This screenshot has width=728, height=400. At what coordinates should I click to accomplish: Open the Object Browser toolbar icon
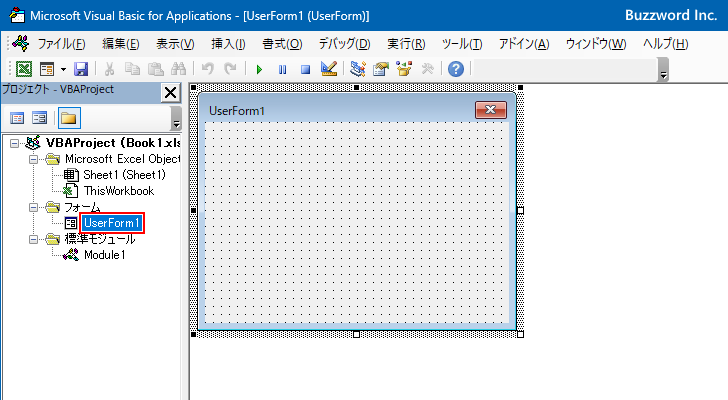point(404,69)
